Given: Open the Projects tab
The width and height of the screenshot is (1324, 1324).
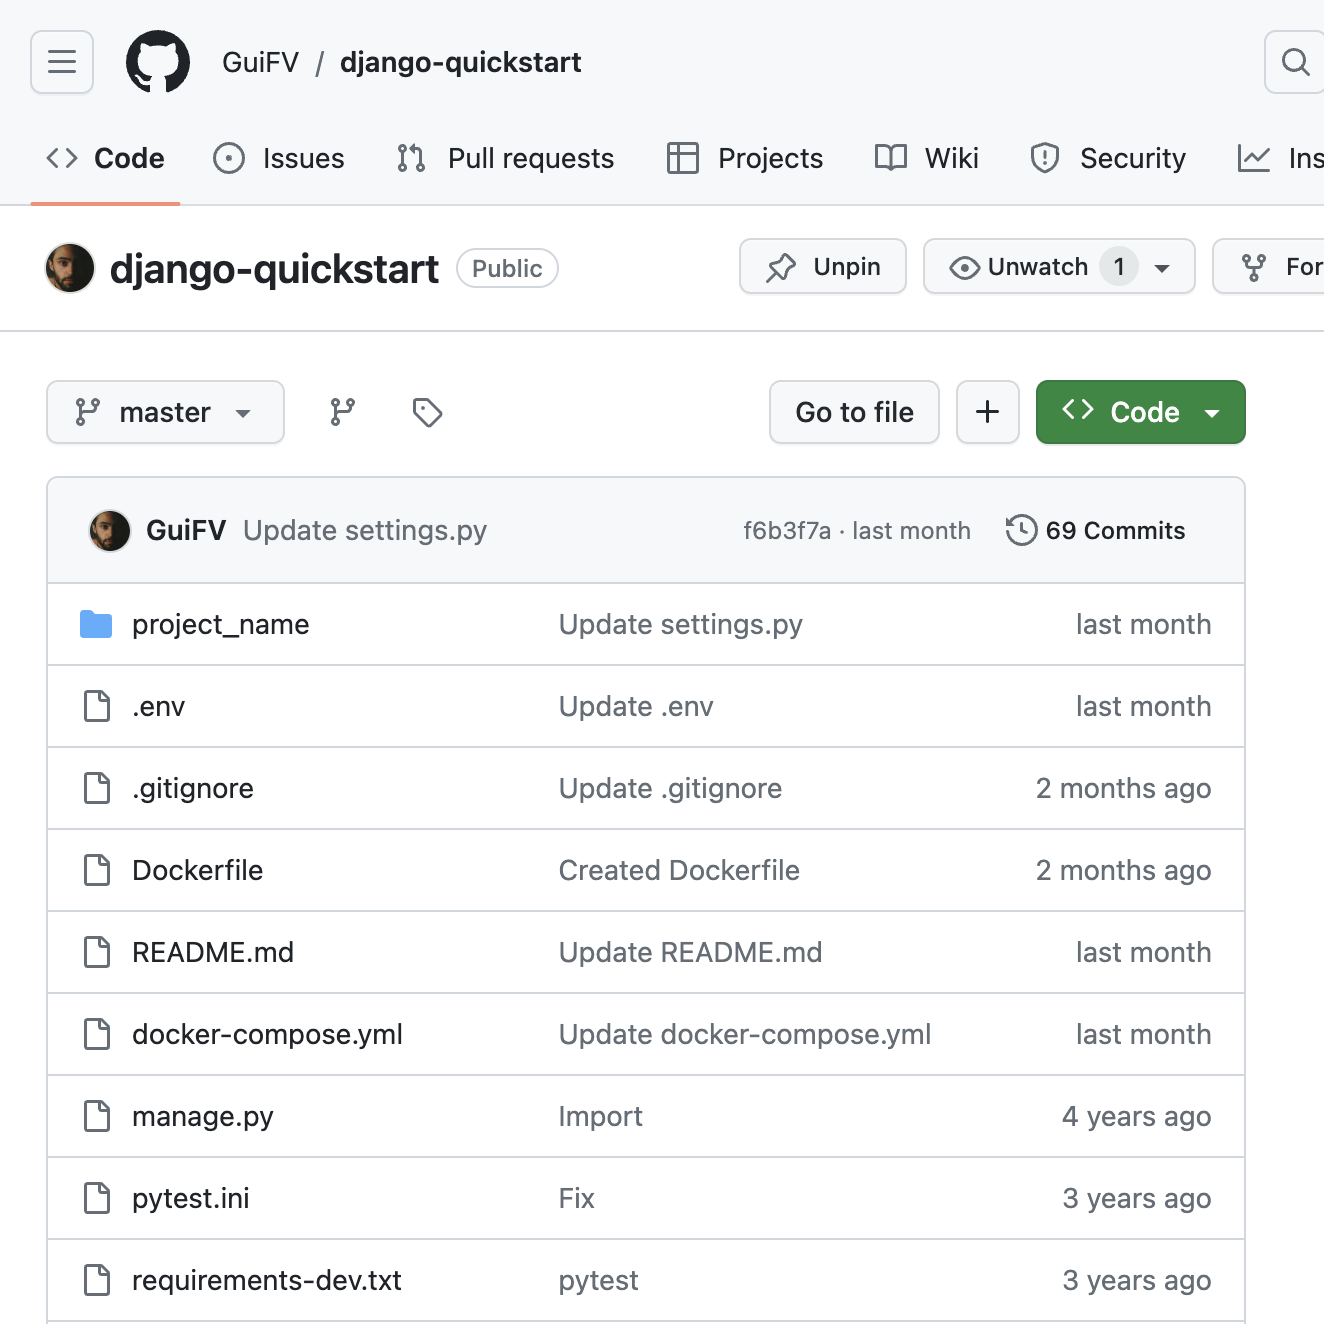Looking at the screenshot, I should click(x=745, y=158).
